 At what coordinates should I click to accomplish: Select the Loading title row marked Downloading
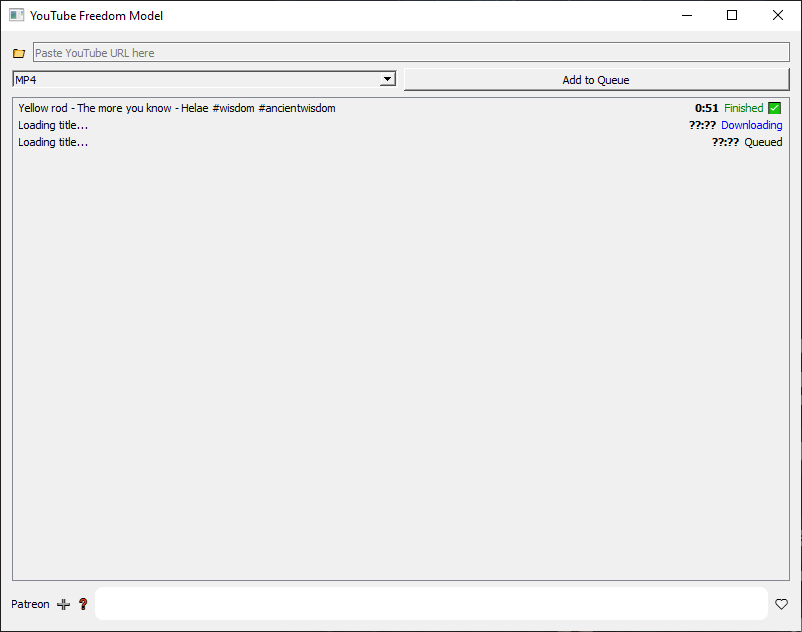(400, 125)
